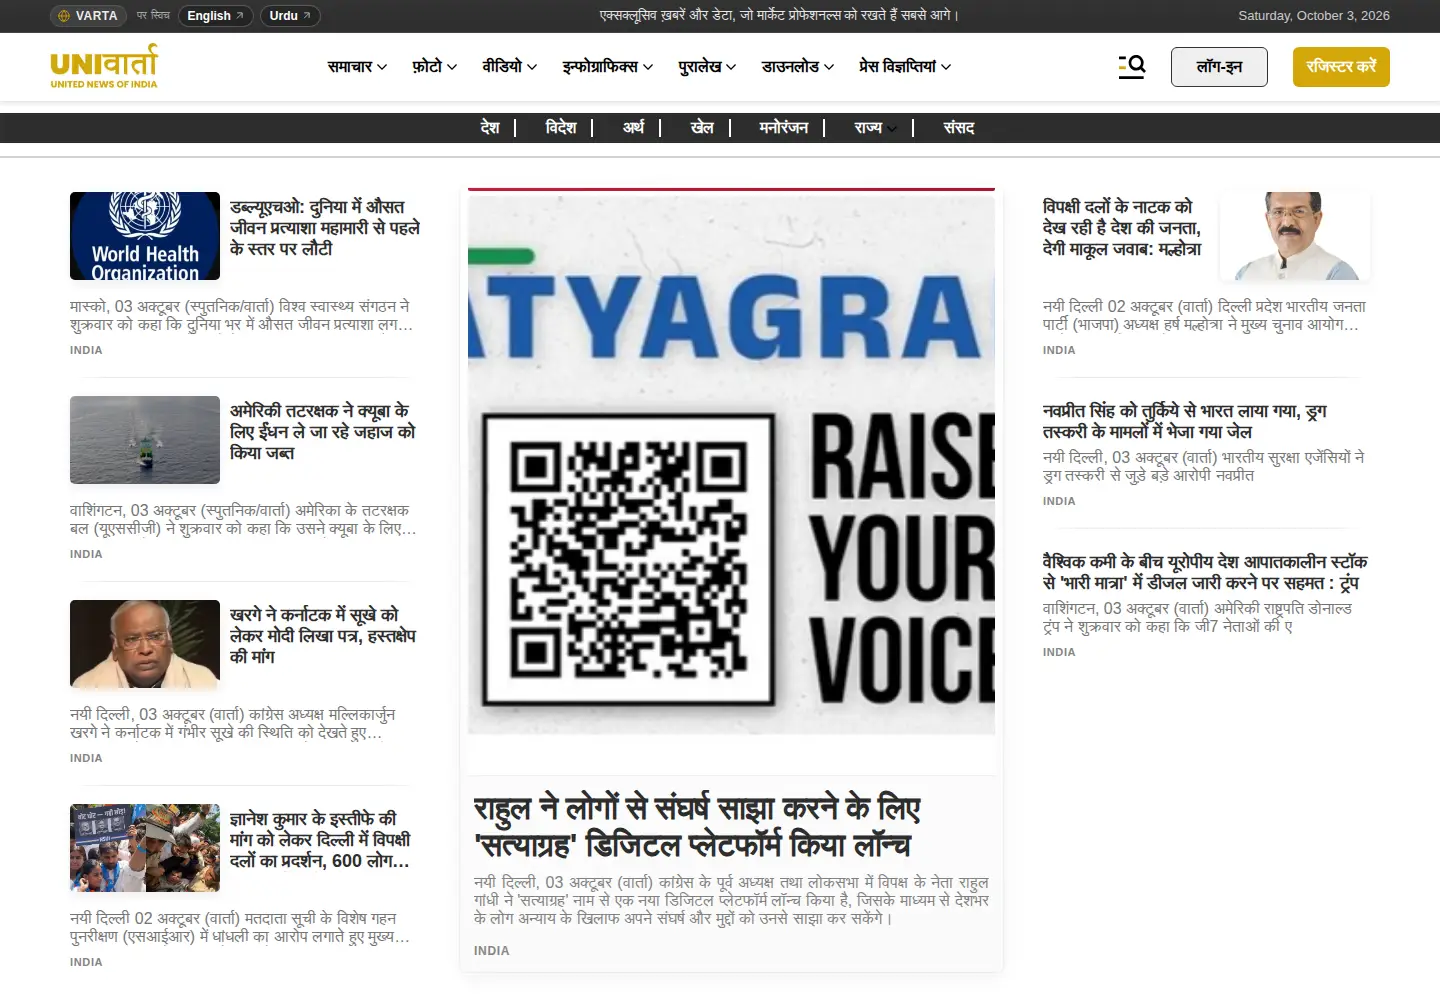Image resolution: width=1440 pixels, height=1000 pixels.
Task: Open headline about Trump European diesel stocks
Action: click(x=1205, y=572)
